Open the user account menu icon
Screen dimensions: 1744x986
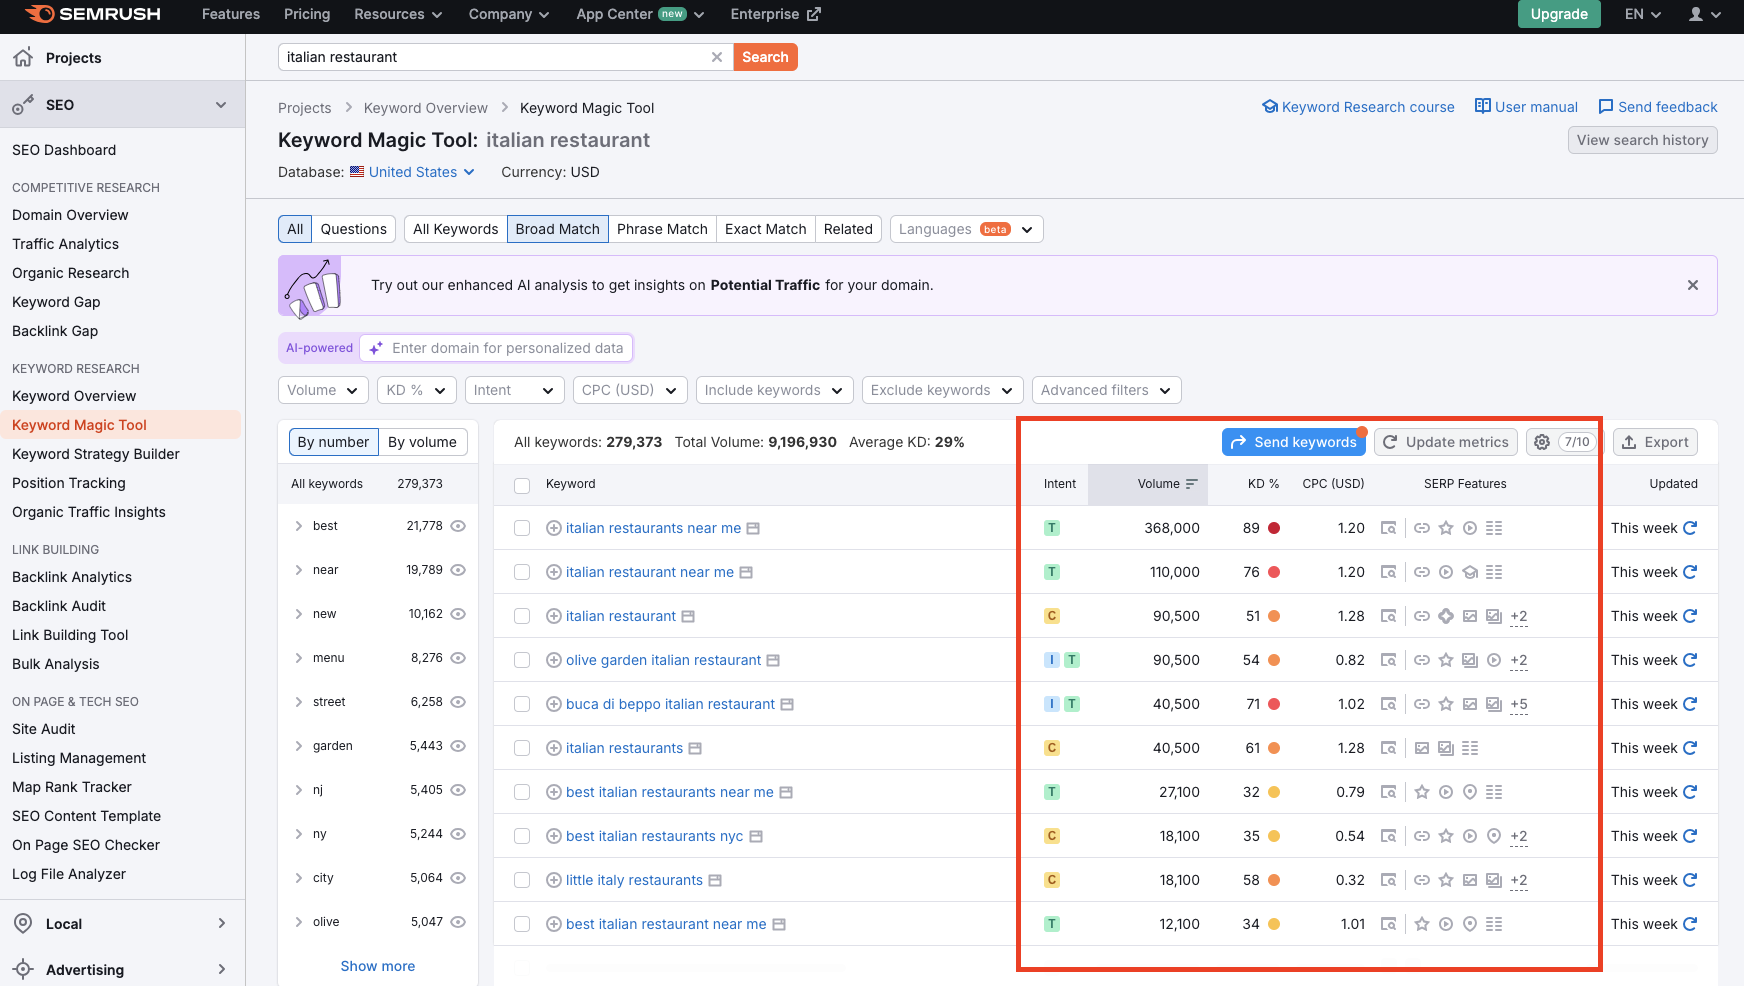(x=1705, y=14)
